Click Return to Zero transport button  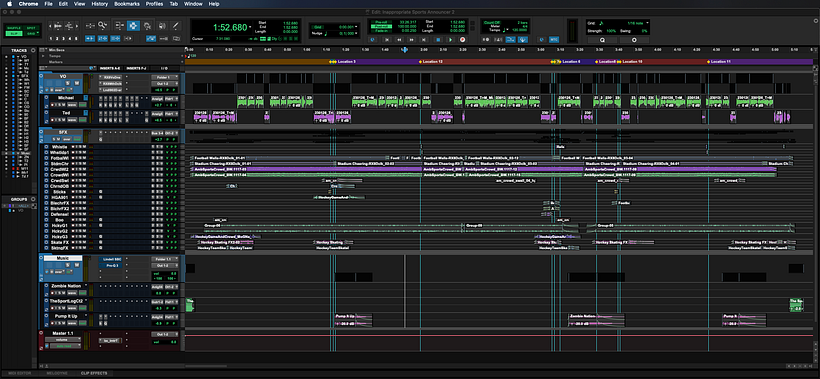387,40
